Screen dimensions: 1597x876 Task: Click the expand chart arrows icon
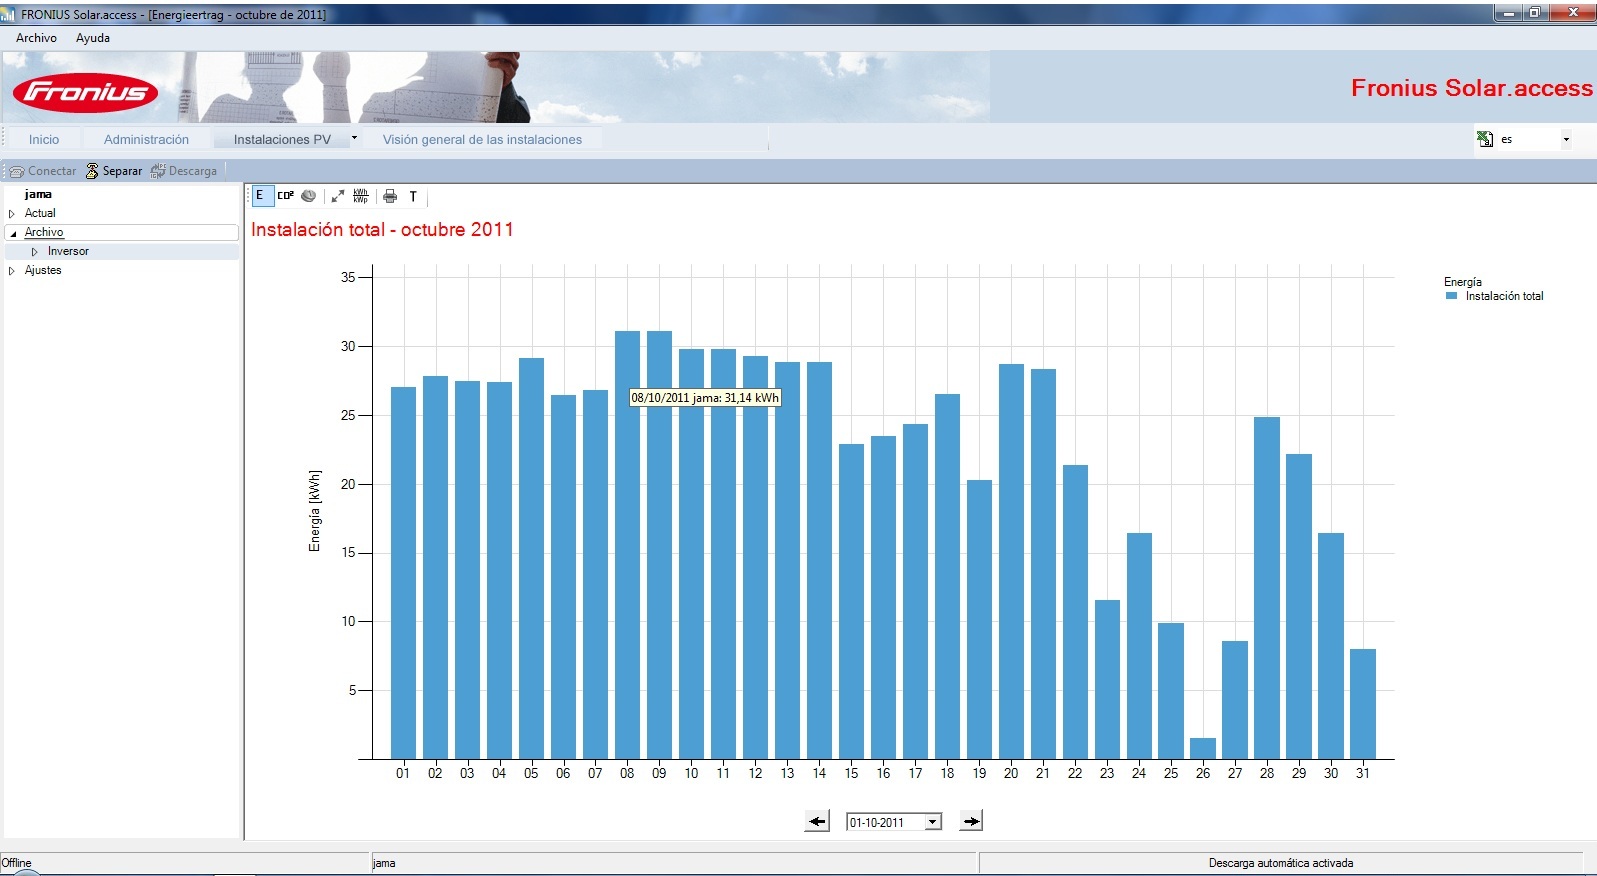click(338, 196)
